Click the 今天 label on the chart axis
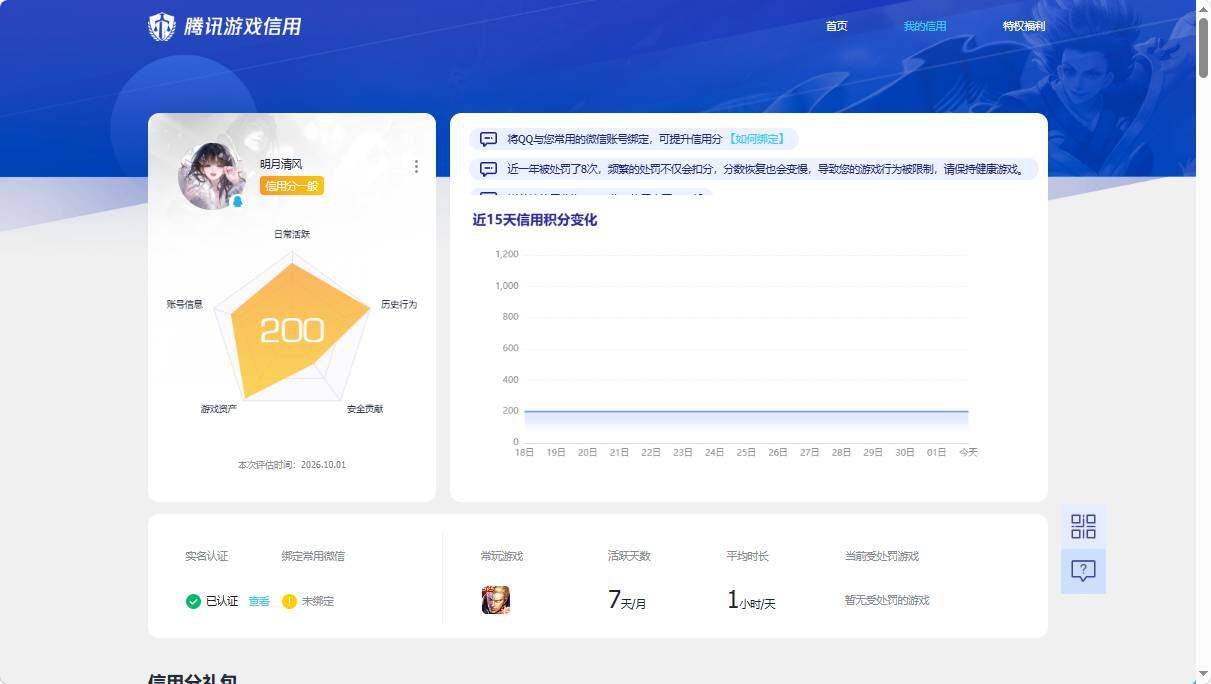The width and height of the screenshot is (1211, 684). coord(968,453)
